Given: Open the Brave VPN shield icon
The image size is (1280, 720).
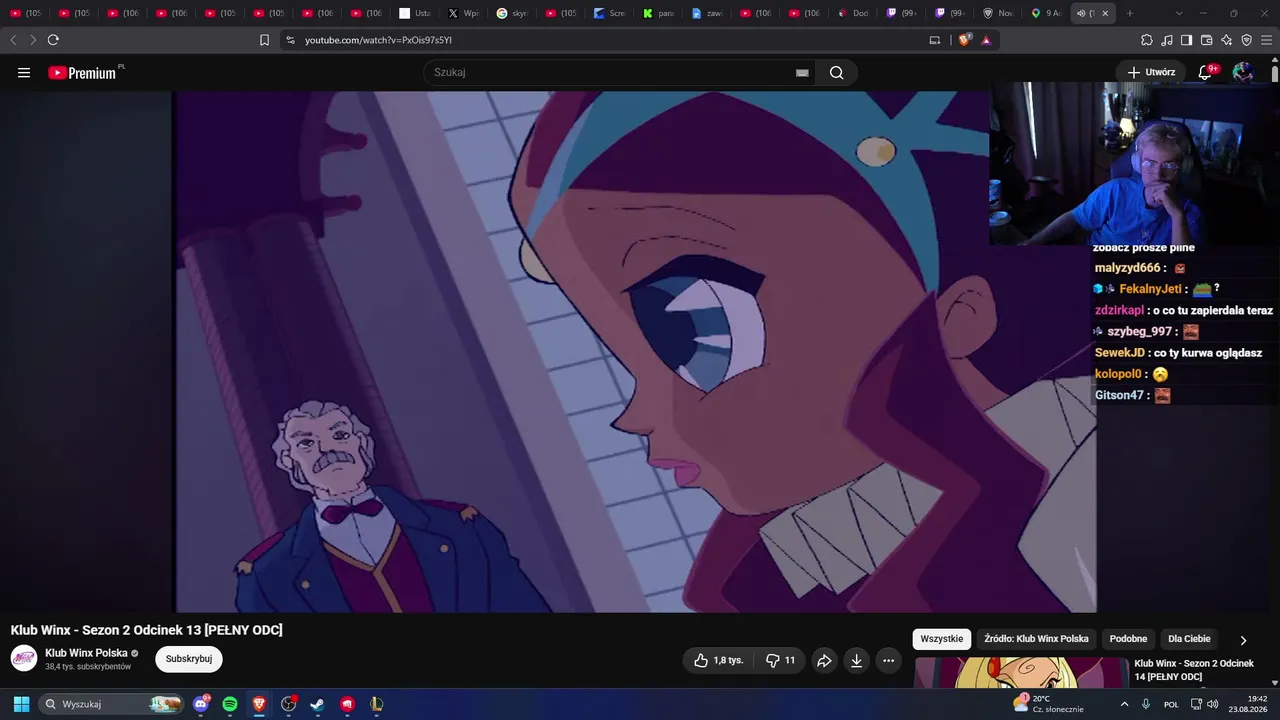Looking at the screenshot, I should tap(1247, 40).
